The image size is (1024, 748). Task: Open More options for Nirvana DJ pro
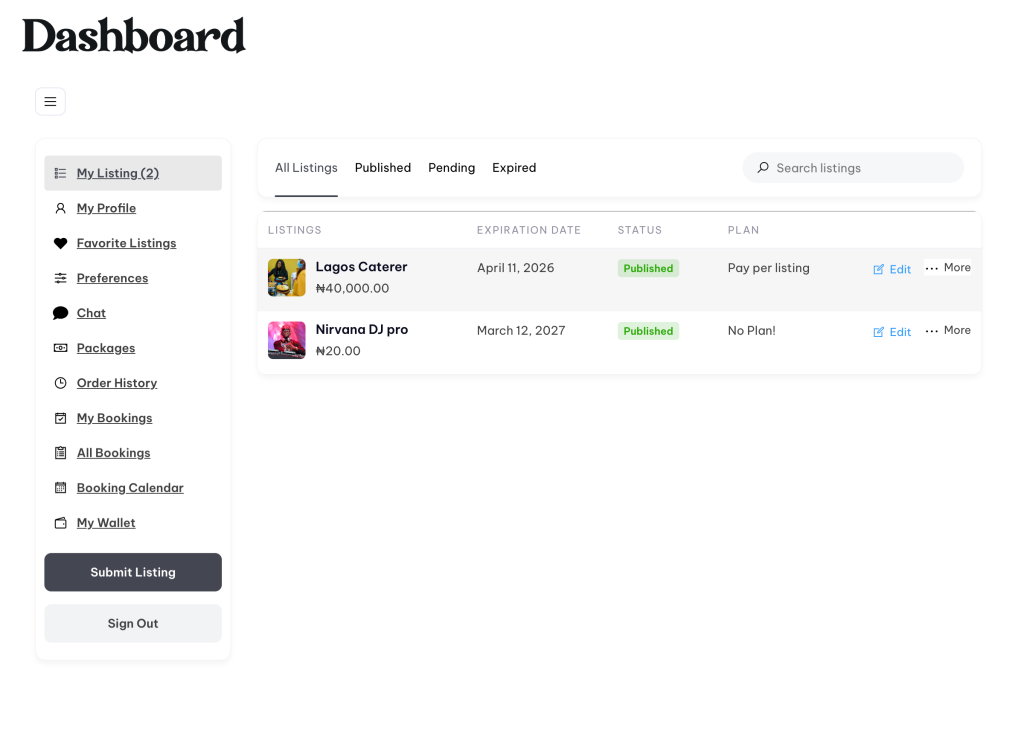click(x=947, y=331)
